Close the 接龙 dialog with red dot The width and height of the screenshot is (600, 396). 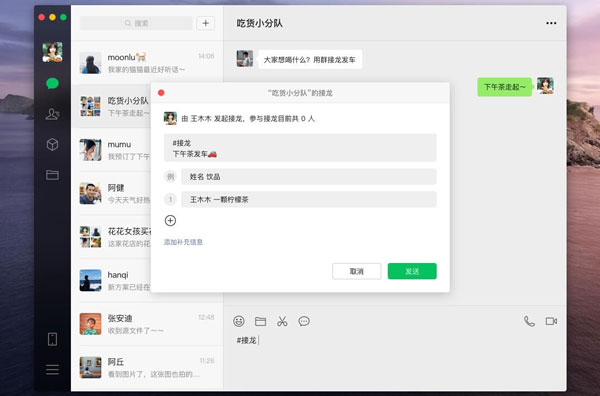pos(161,93)
